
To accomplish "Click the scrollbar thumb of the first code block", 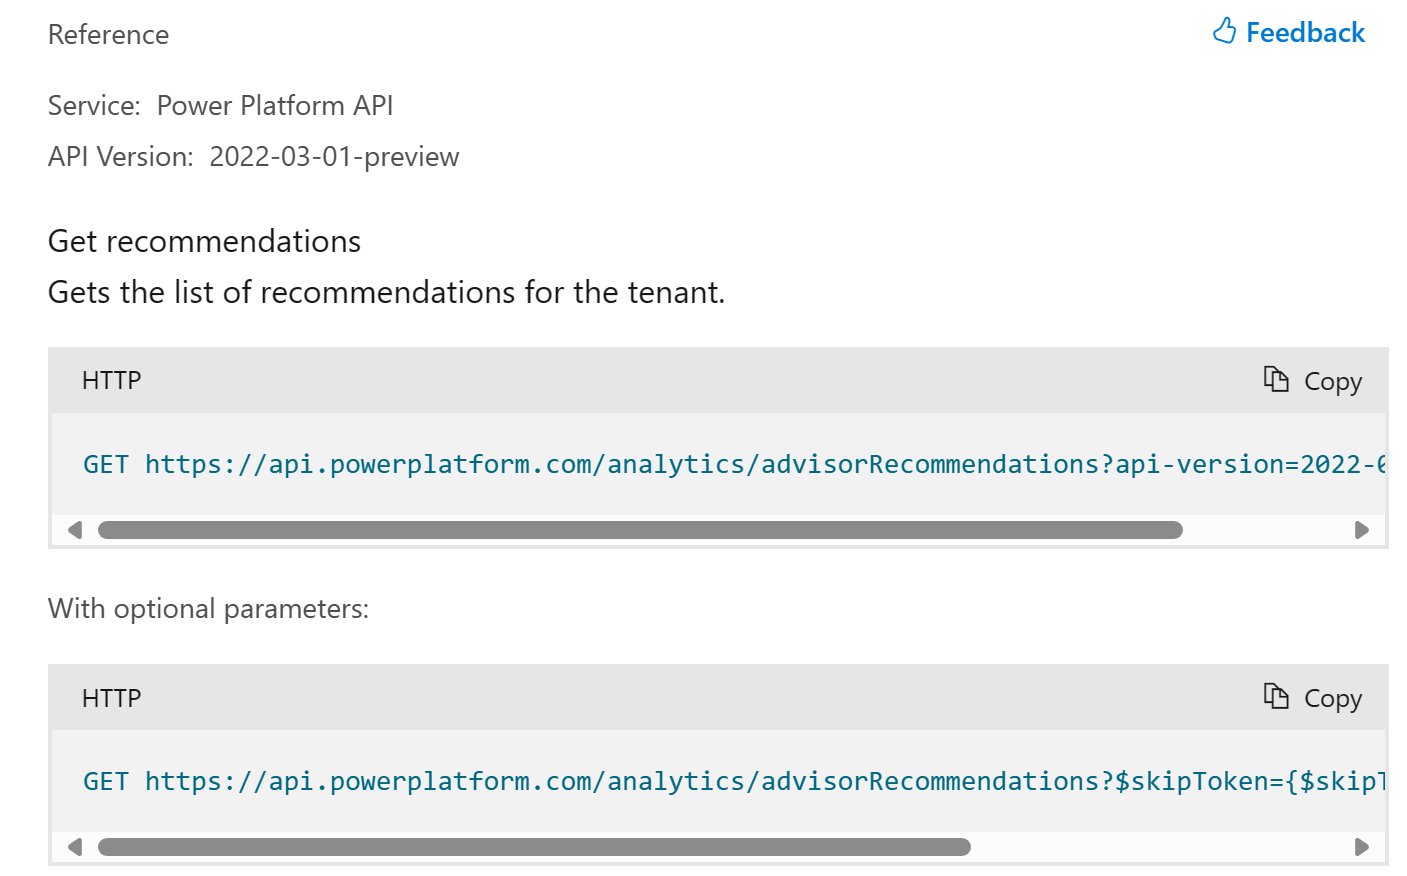I will [x=640, y=529].
